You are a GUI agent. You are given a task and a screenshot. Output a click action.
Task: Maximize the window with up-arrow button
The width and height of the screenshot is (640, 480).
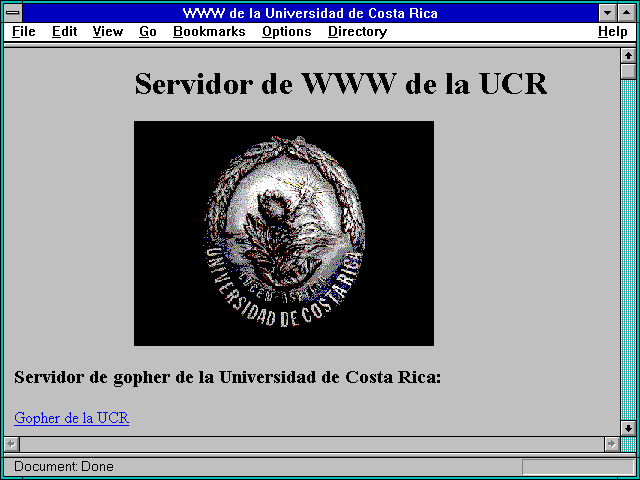(627, 13)
